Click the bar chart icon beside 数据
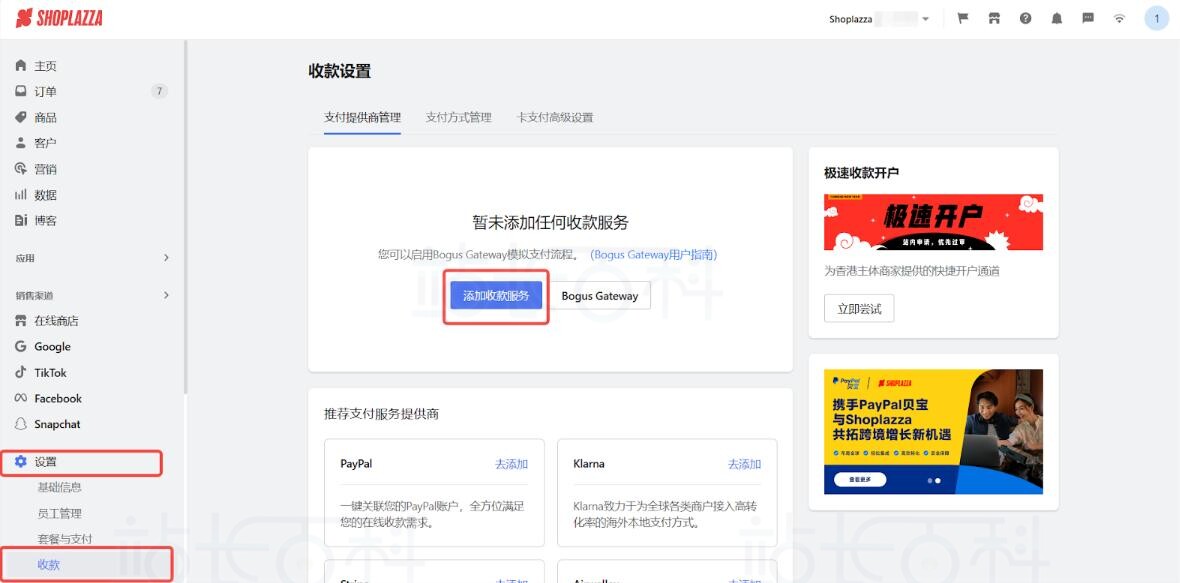Image resolution: width=1180 pixels, height=583 pixels. pyautogui.click(x=21, y=195)
